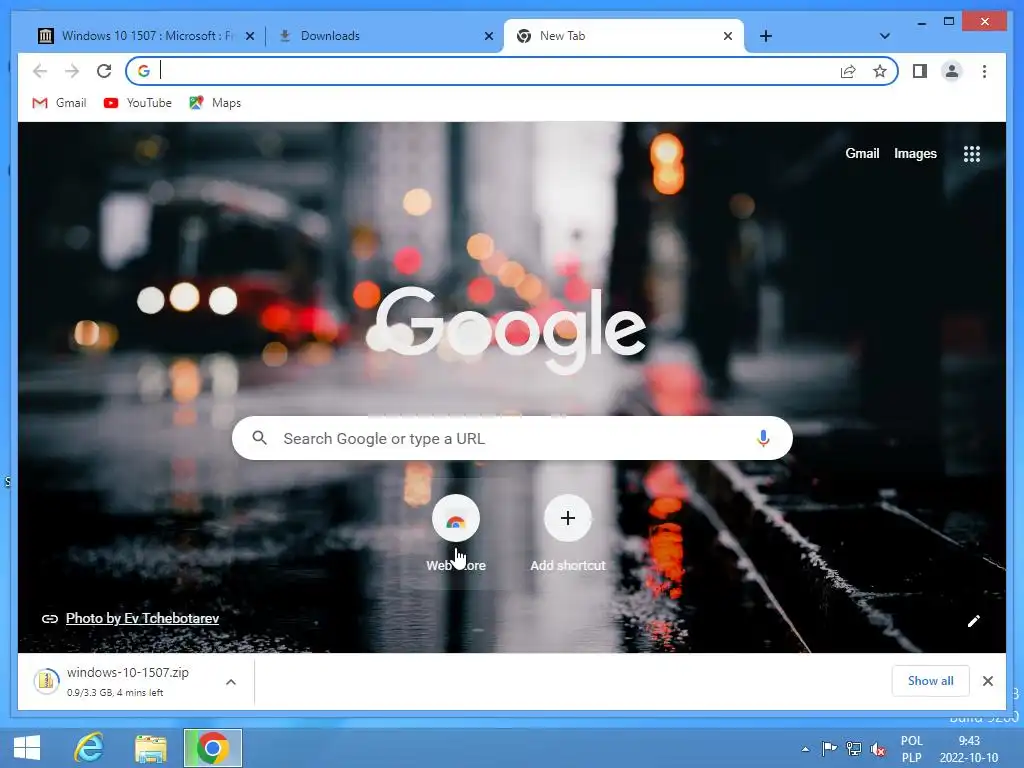Click Search Google or type a URL box
The image size is (1024, 768).
pos(512,438)
